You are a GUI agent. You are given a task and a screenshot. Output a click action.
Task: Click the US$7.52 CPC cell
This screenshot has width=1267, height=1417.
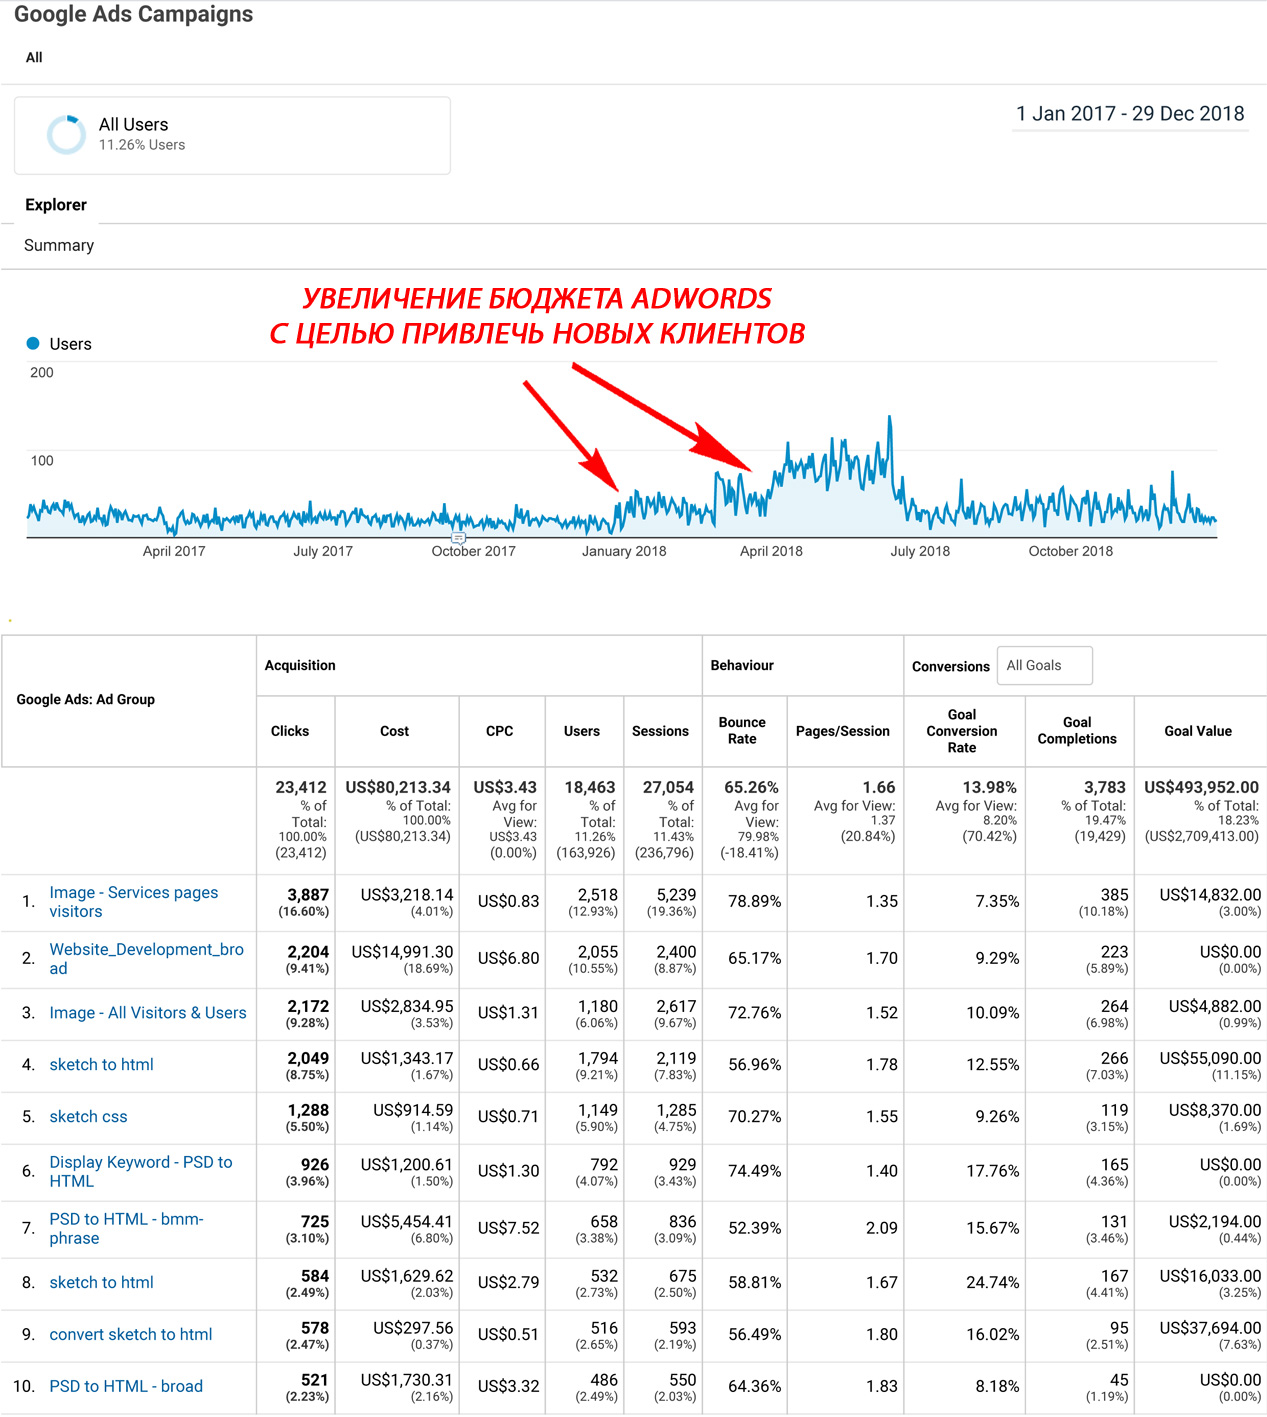[508, 1228]
